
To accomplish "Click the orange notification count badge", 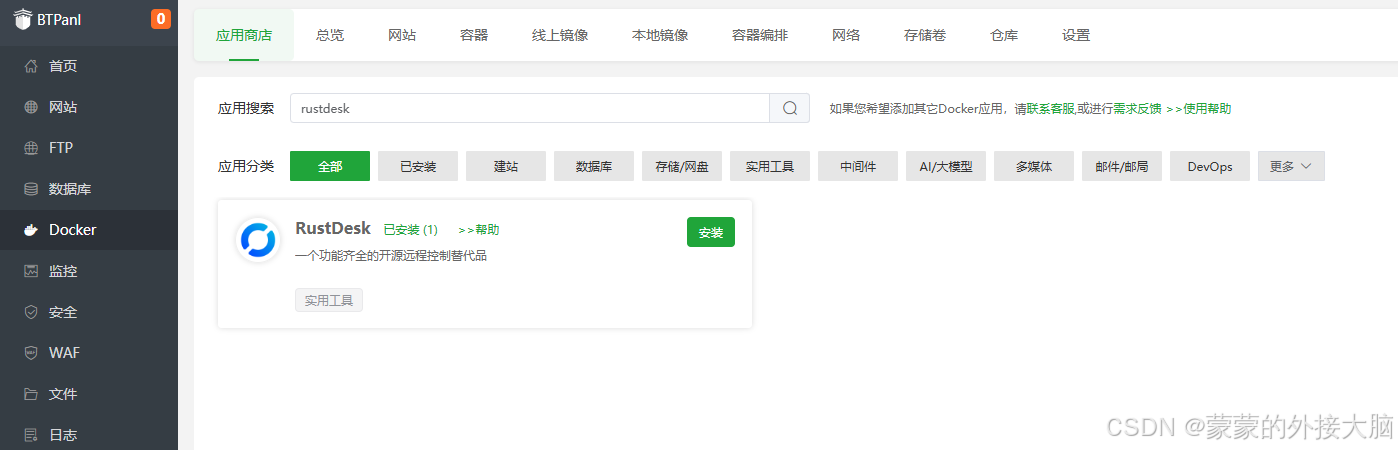I will (160, 18).
